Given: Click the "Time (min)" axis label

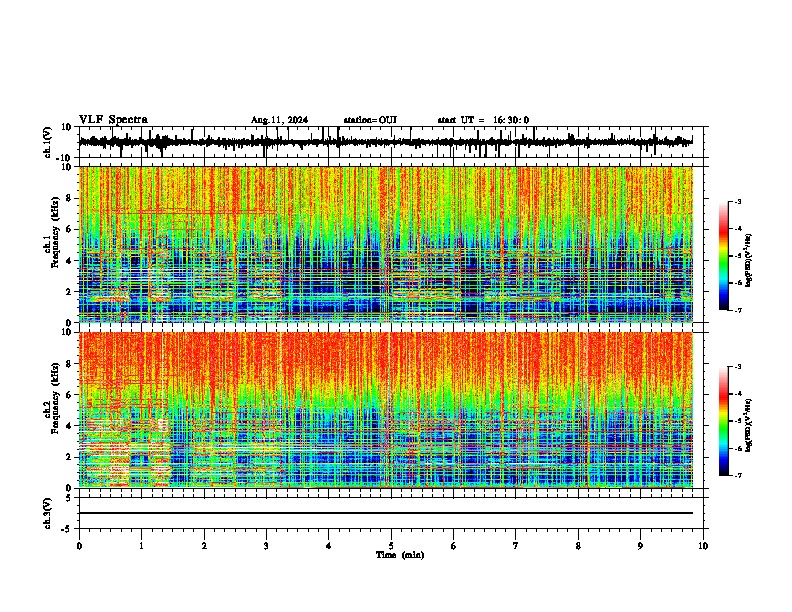Looking at the screenshot, I should [400, 555].
